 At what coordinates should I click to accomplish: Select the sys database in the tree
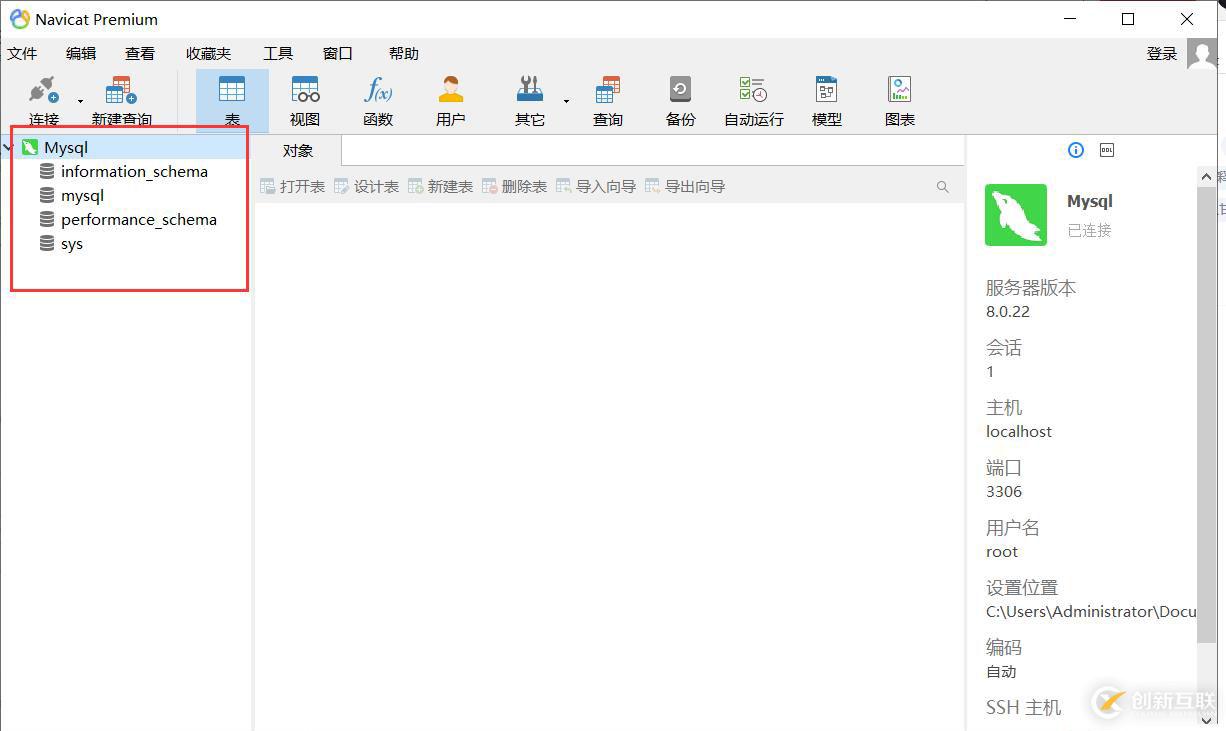72,244
